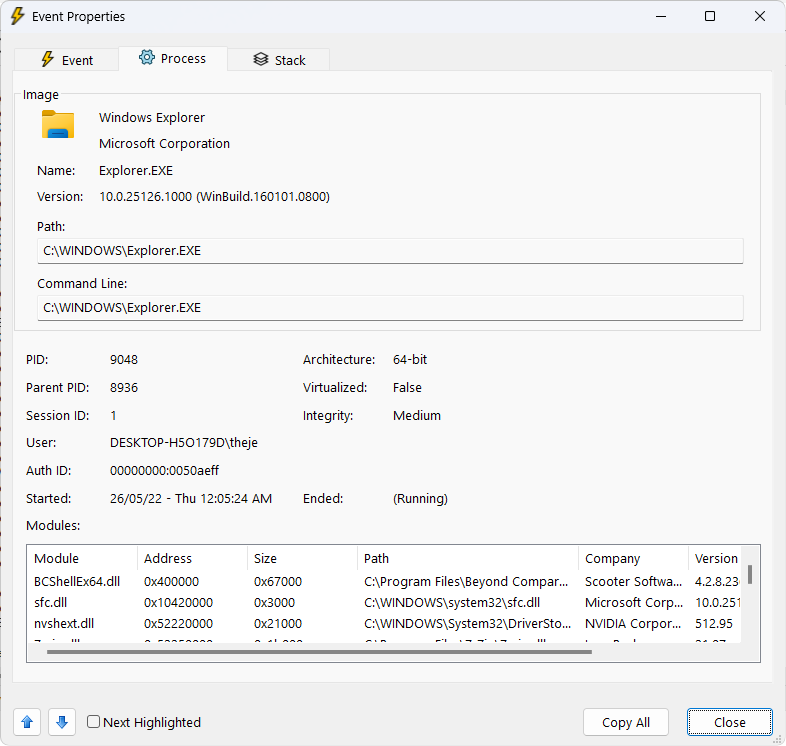Viewport: 786px width, 746px height.
Task: Click the Explorer.EXE name value
Action: [136, 170]
